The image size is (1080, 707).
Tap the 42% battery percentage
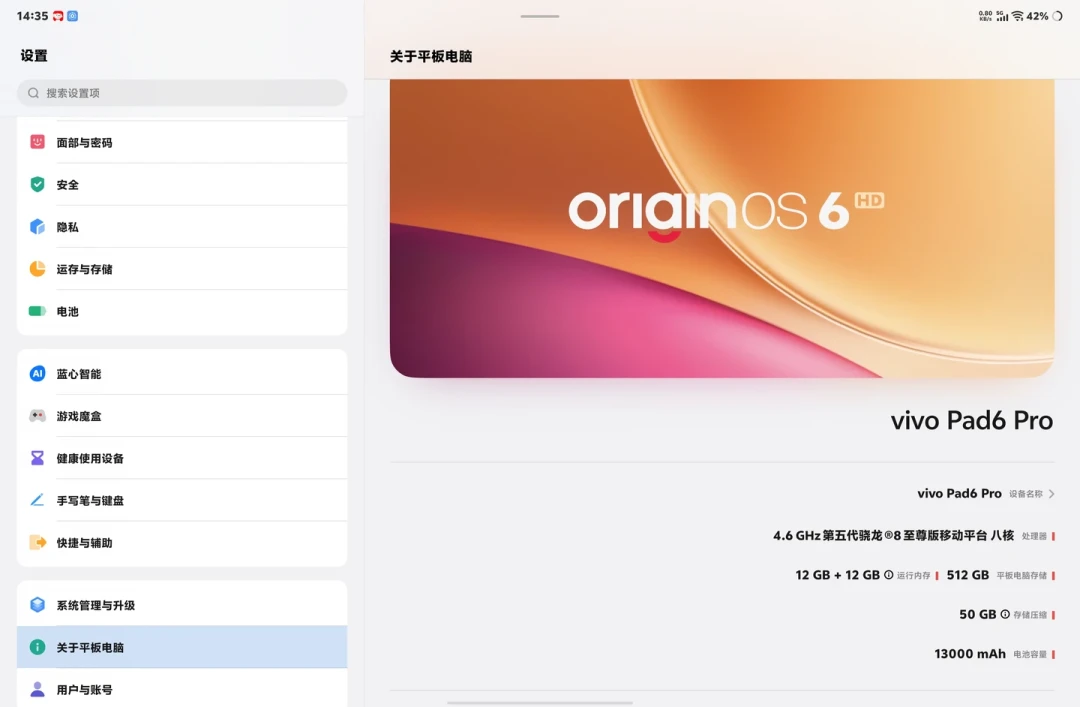[x=1037, y=16]
